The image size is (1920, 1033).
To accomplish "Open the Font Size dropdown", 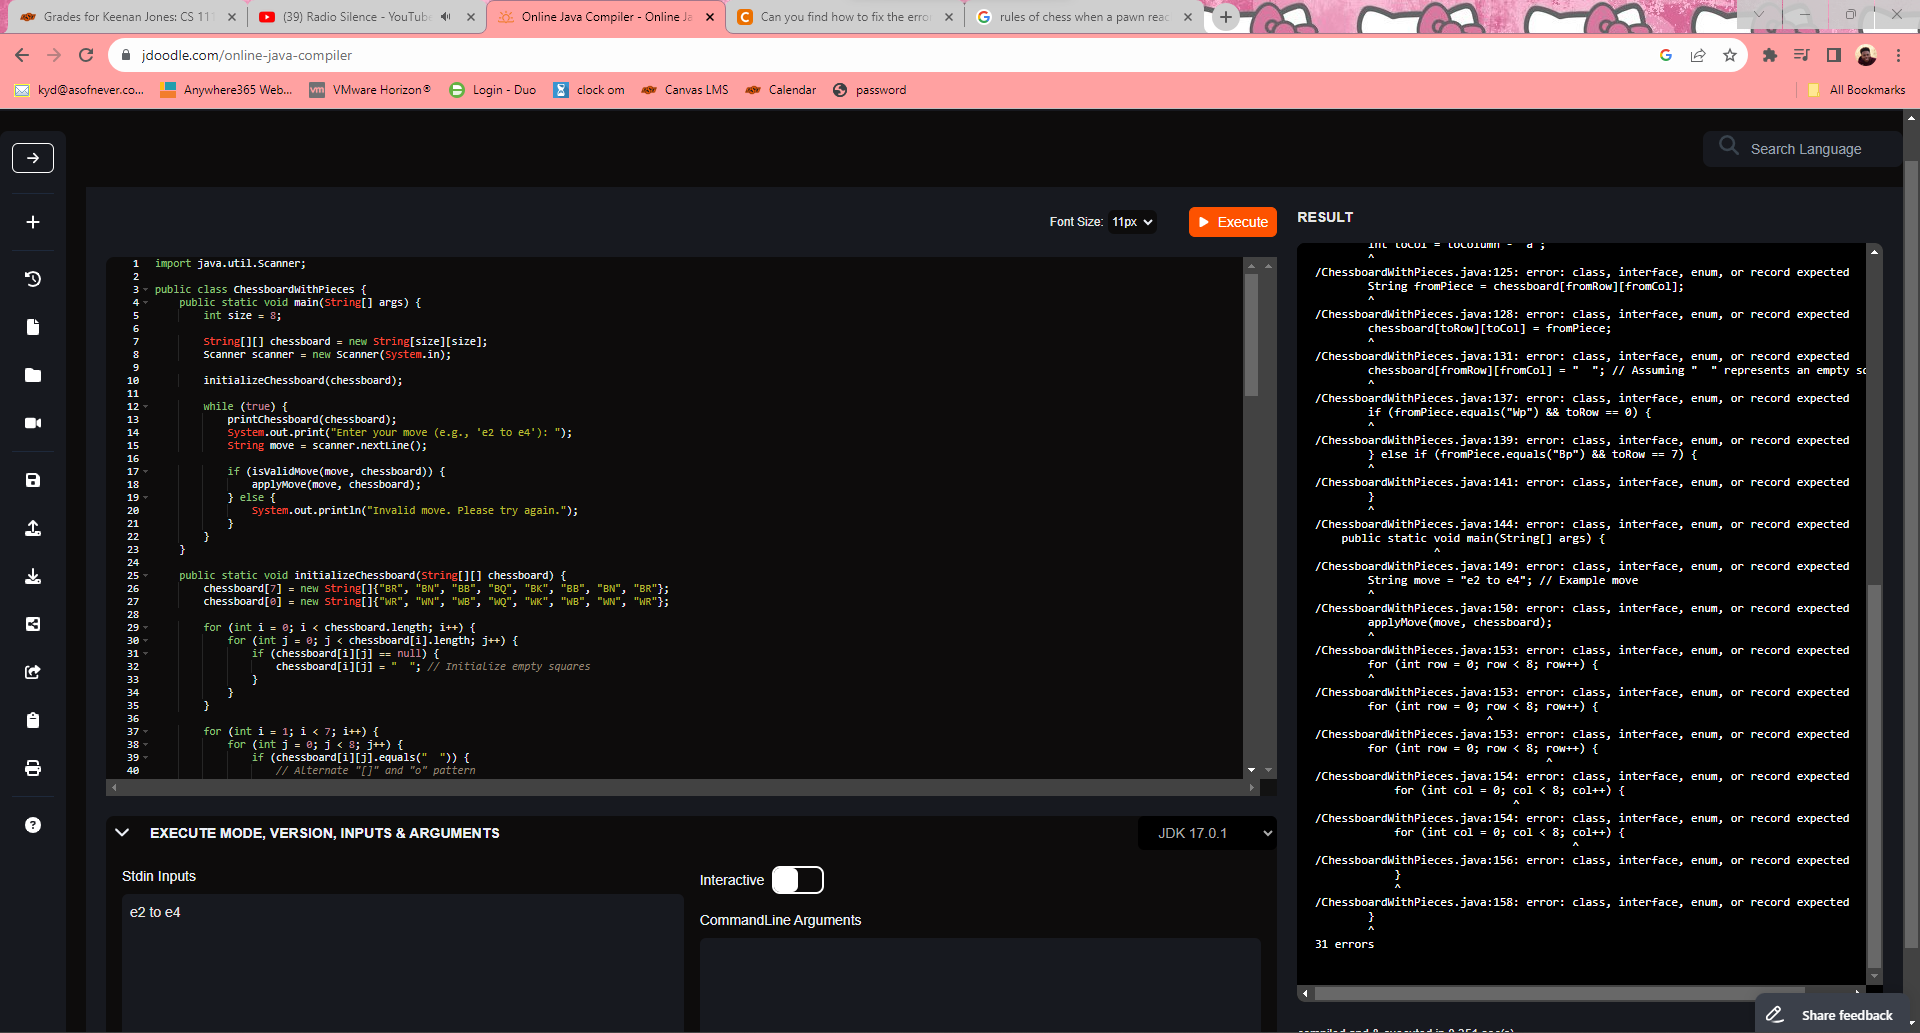I will coord(1131,222).
